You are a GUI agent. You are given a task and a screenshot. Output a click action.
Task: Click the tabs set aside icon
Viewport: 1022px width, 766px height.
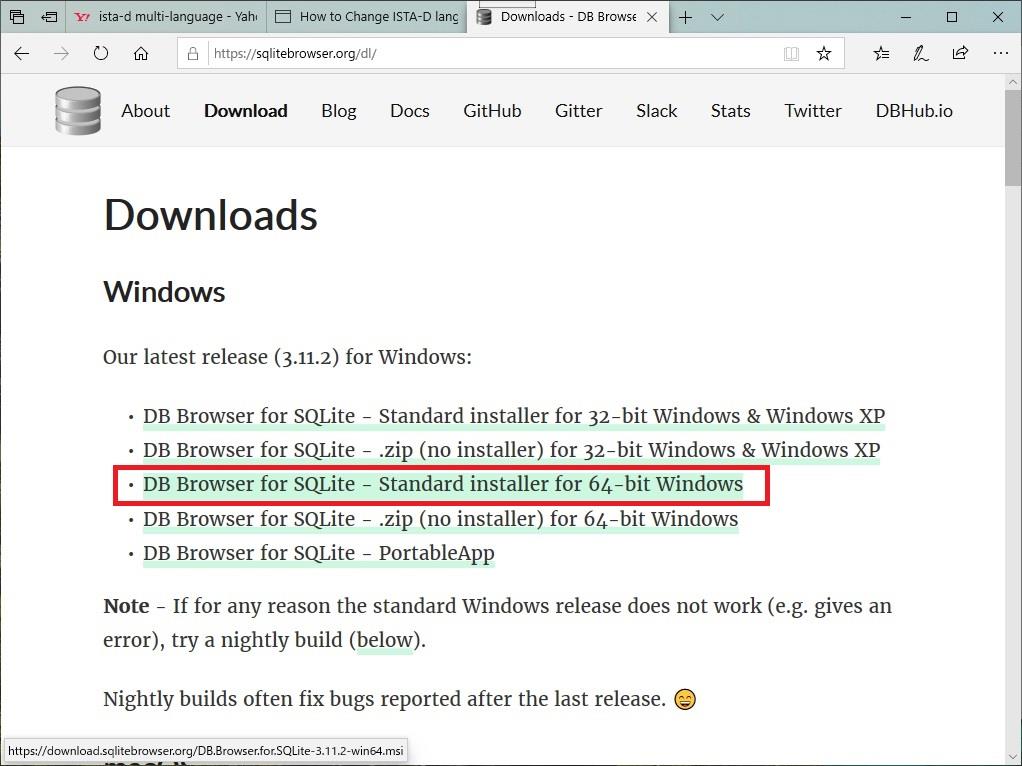pos(17,17)
